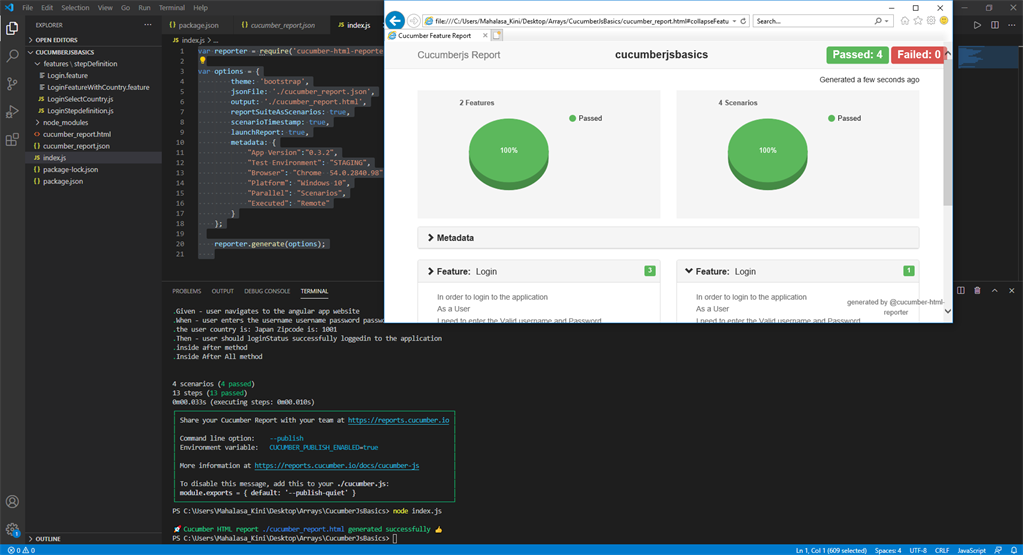The image size is (1023, 555).
Task: Click the green Passed: 4 button
Action: pos(857,55)
